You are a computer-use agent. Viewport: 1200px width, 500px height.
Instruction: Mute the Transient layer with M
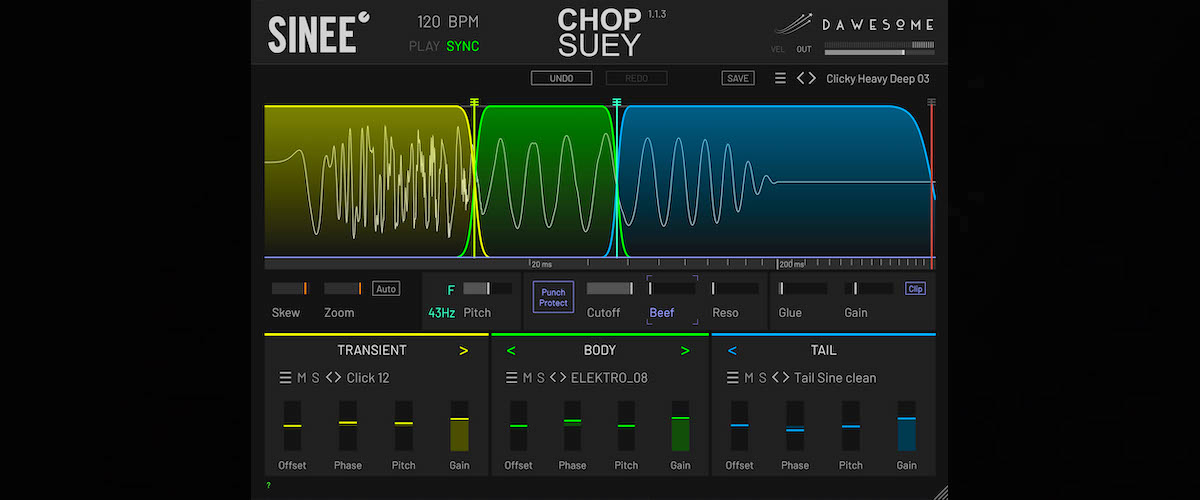tap(302, 378)
